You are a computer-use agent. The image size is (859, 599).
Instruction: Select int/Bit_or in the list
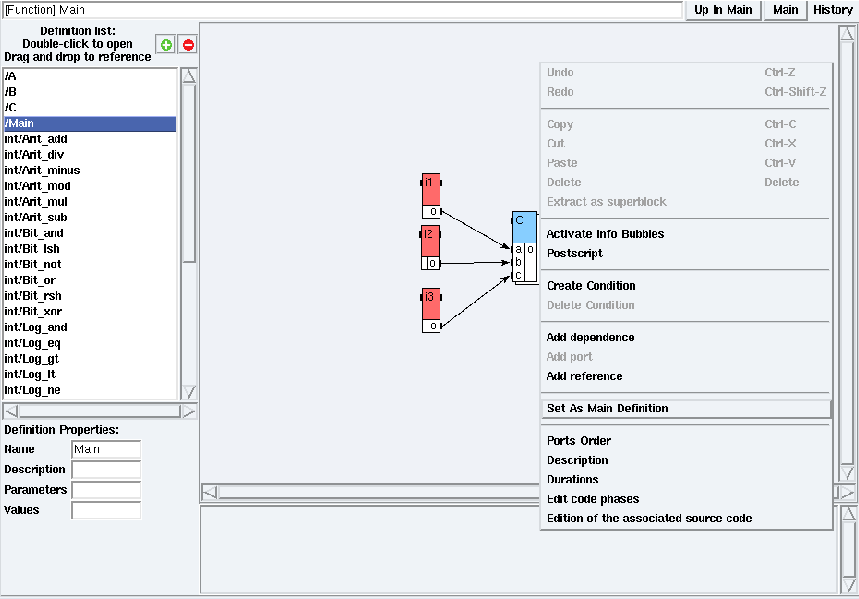90,280
